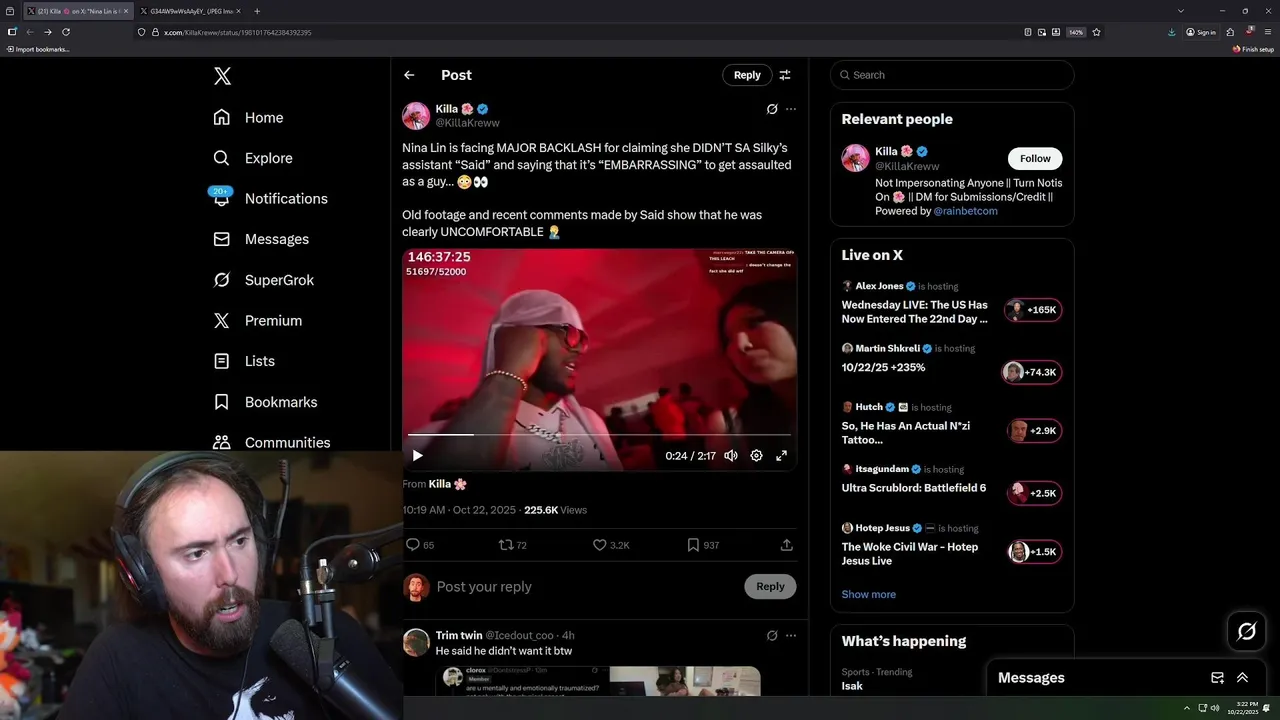1280x720 pixels.
Task: Open the browser application menu
Action: tap(1267, 32)
